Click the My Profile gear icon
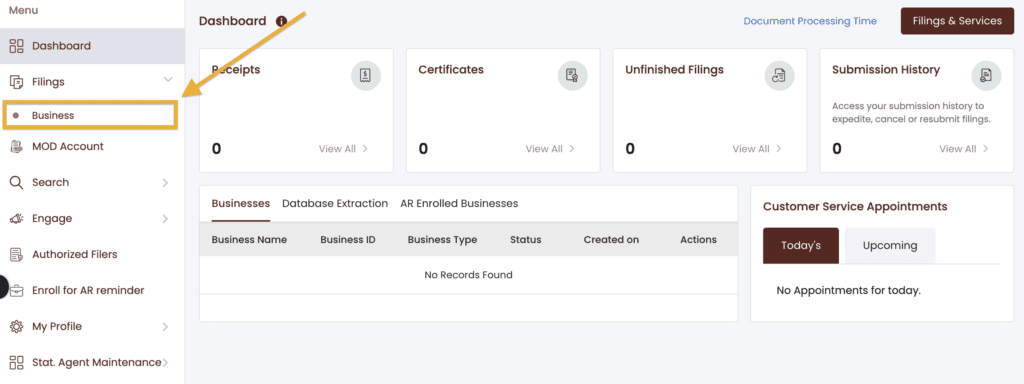Image resolution: width=1024 pixels, height=384 pixels. [16, 327]
